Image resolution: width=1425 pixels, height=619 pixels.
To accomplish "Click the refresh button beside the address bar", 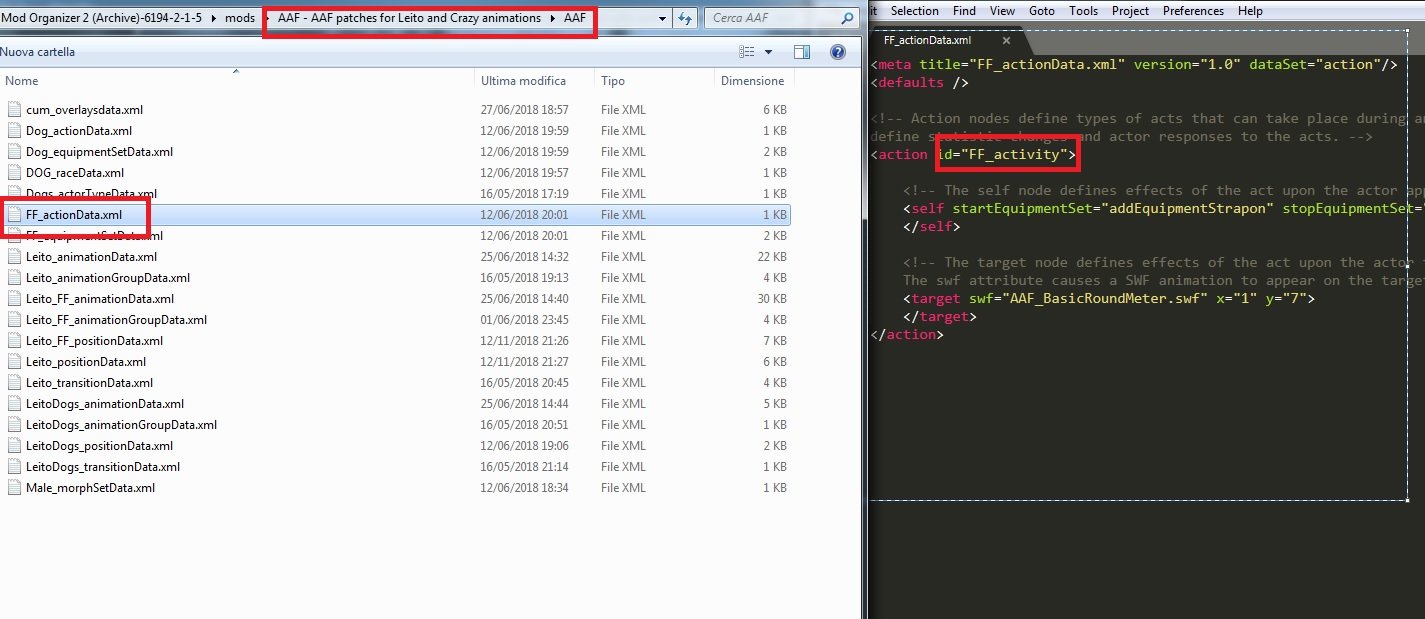I will click(685, 18).
